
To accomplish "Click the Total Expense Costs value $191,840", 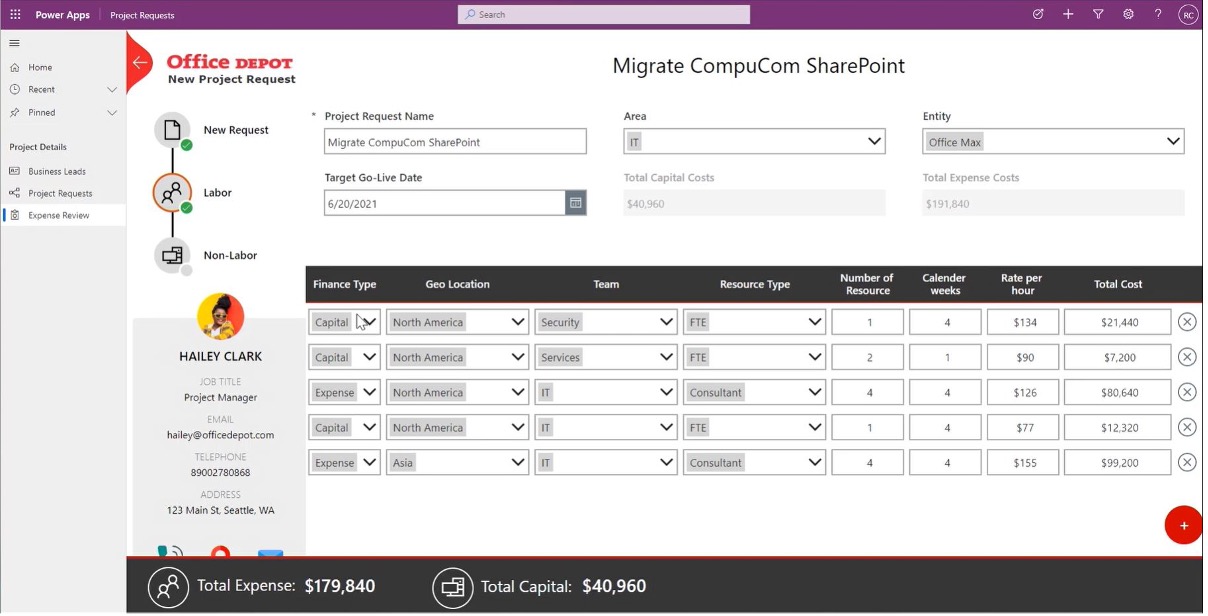I will tap(1053, 203).
